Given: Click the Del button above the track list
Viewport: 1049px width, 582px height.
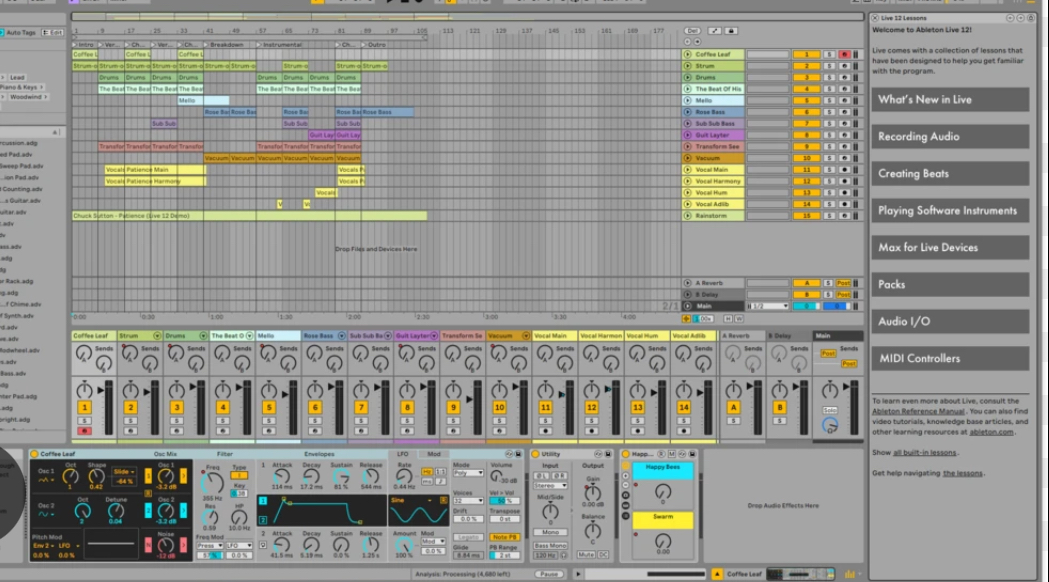Looking at the screenshot, I should coord(692,31).
